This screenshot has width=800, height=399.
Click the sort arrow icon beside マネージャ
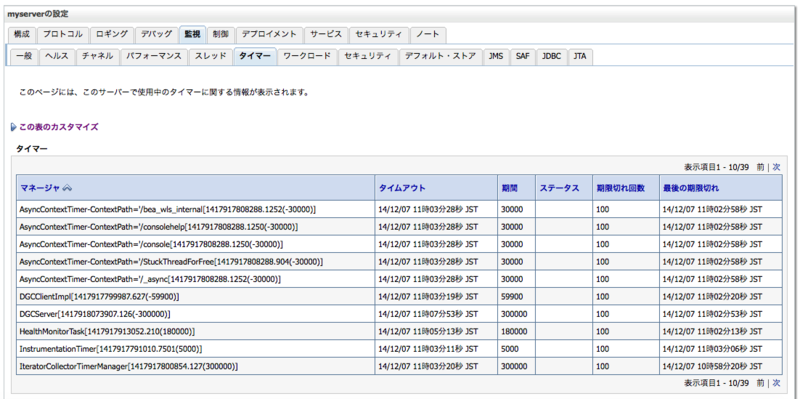coord(67,188)
